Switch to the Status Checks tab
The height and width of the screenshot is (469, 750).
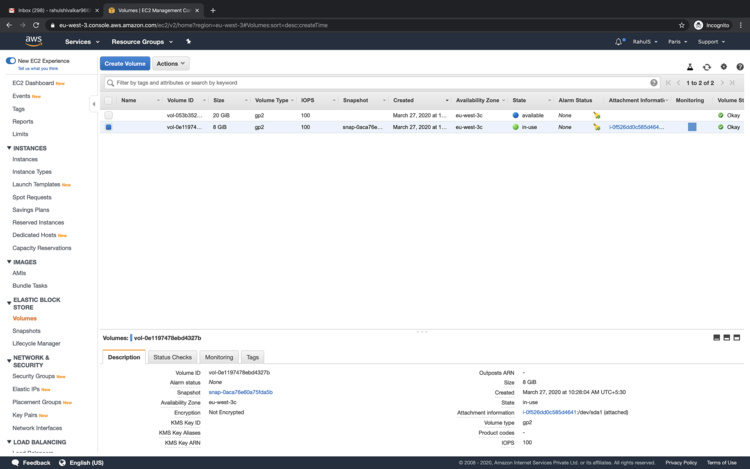[x=172, y=357]
